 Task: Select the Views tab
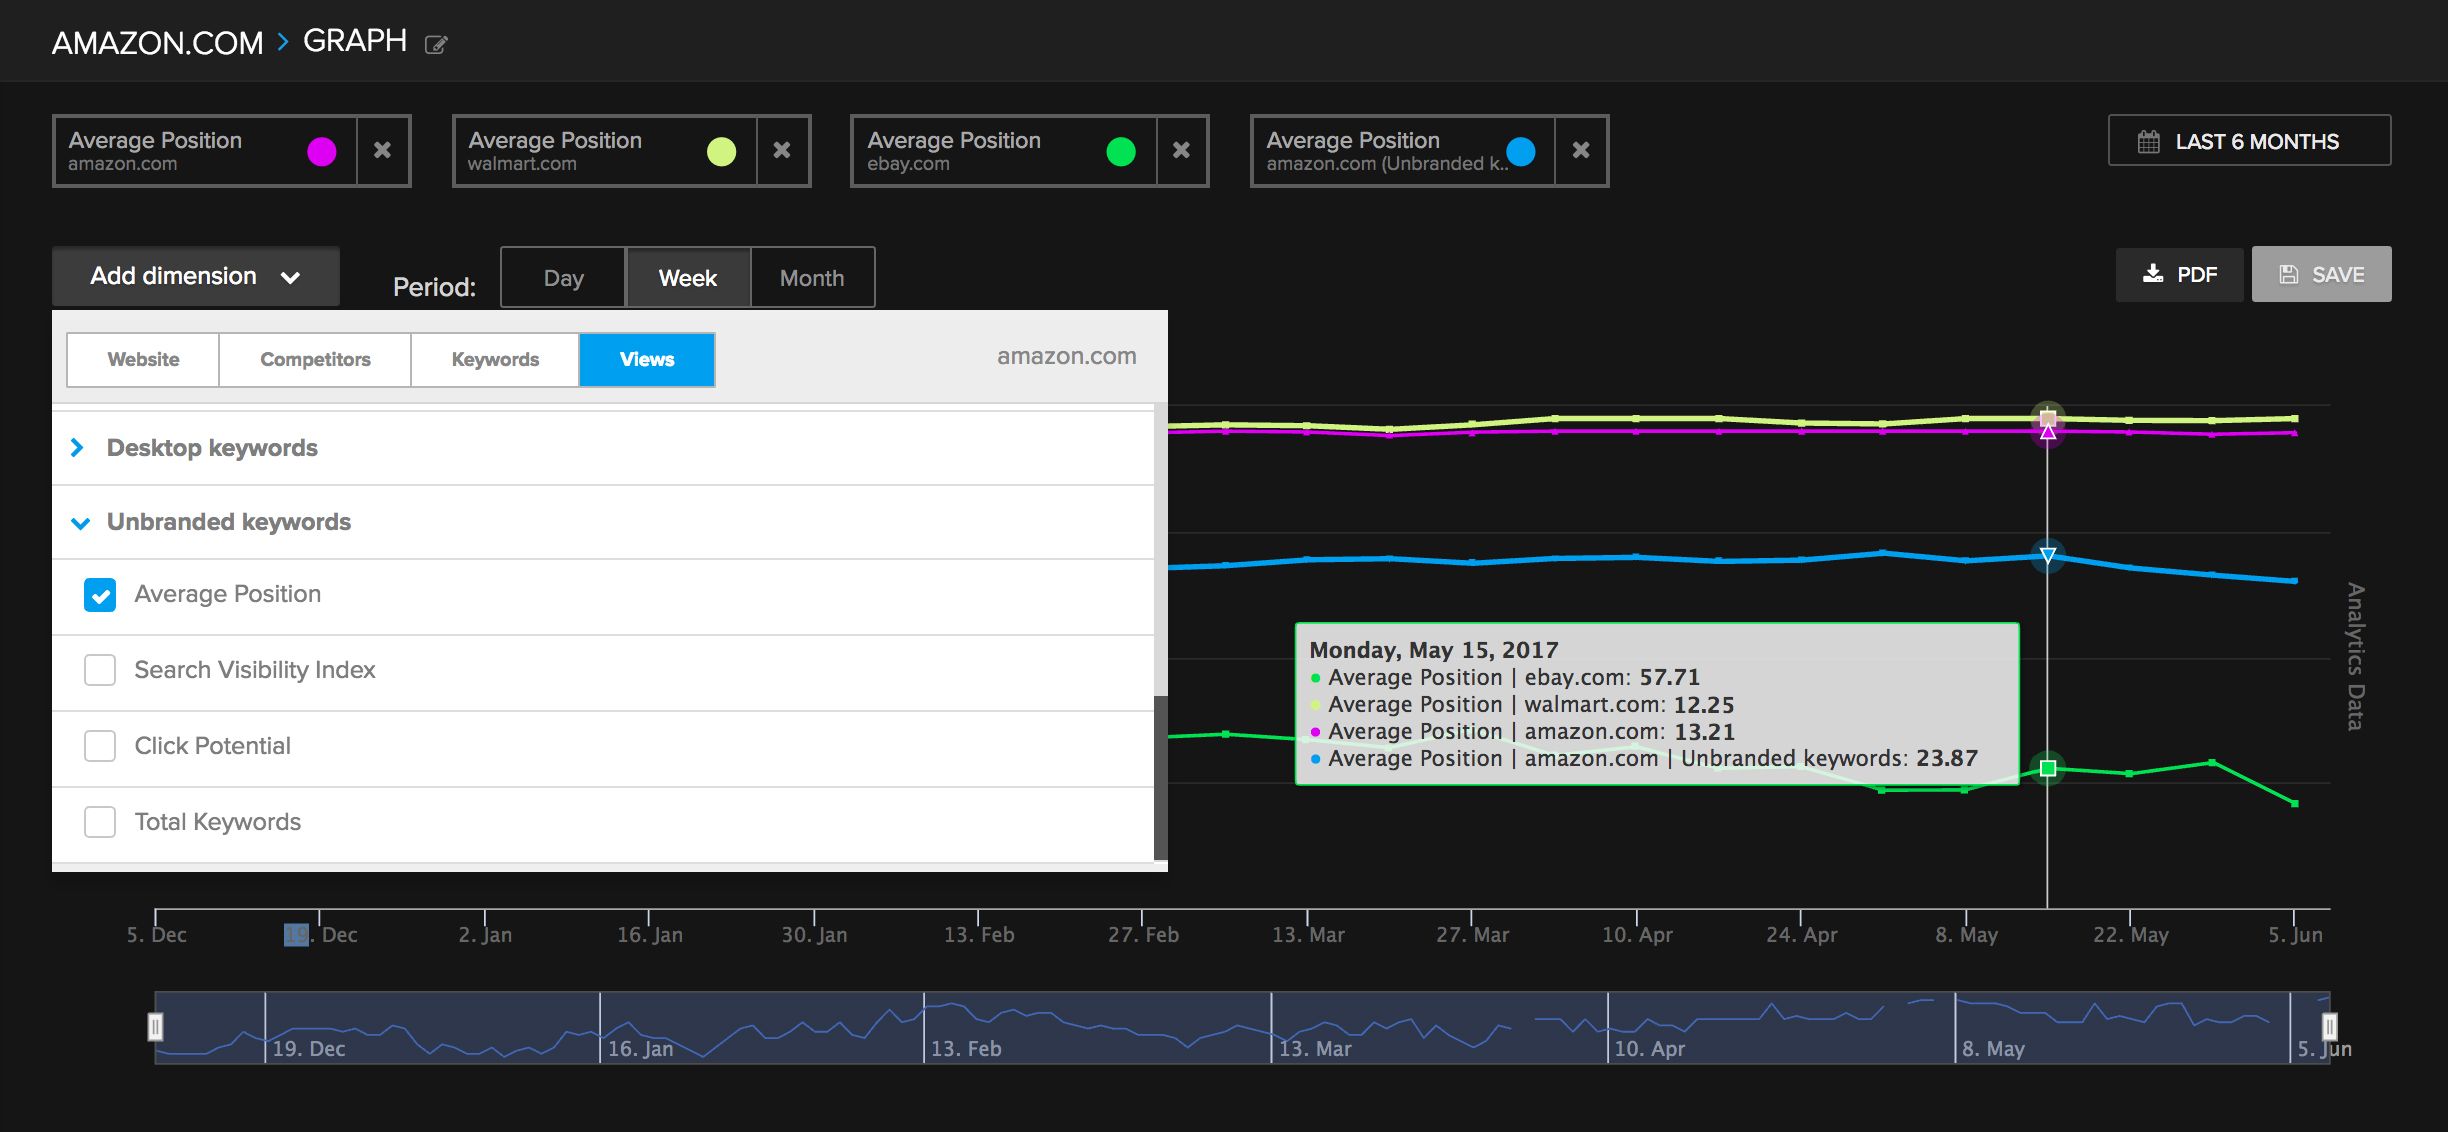pos(647,359)
